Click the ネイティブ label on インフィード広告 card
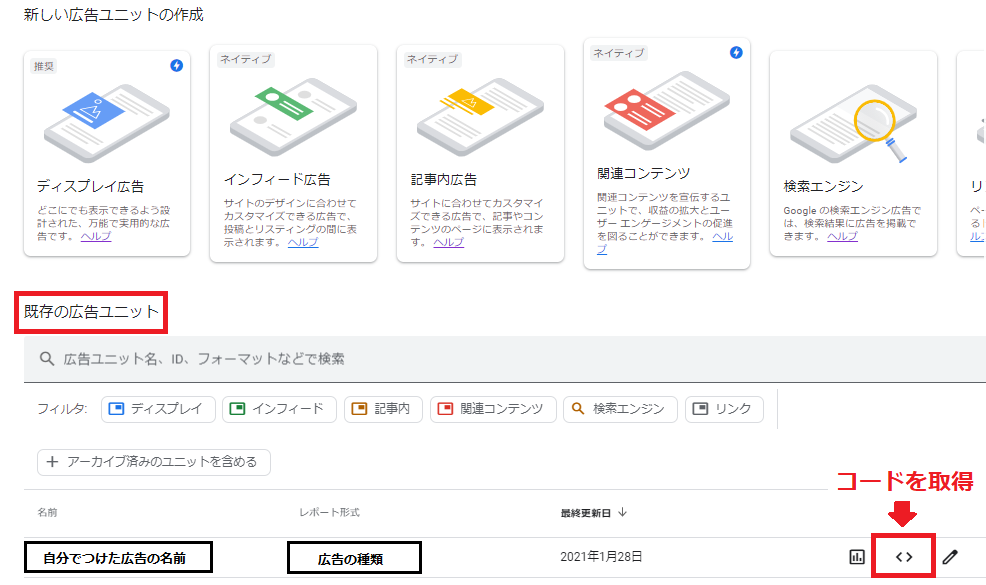Viewport: 986px width, 585px height. 245,59
